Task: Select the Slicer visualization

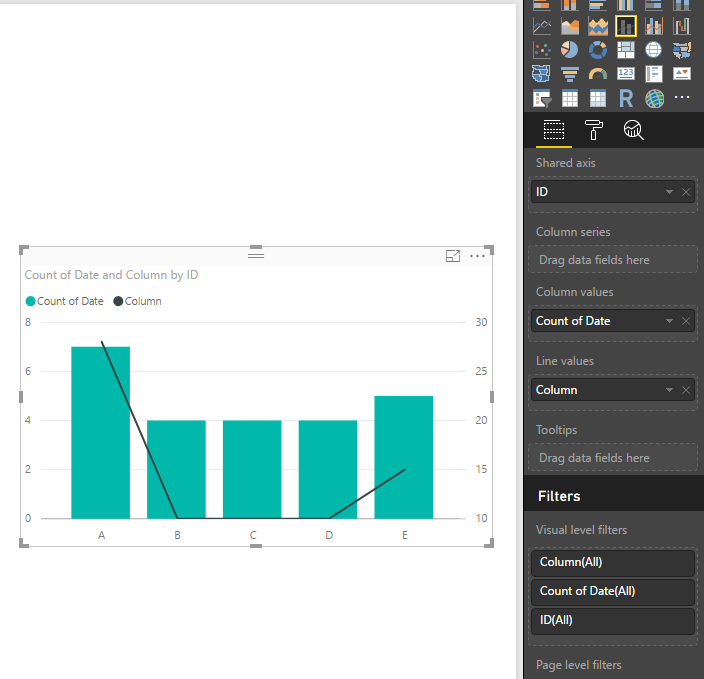Action: tap(542, 98)
